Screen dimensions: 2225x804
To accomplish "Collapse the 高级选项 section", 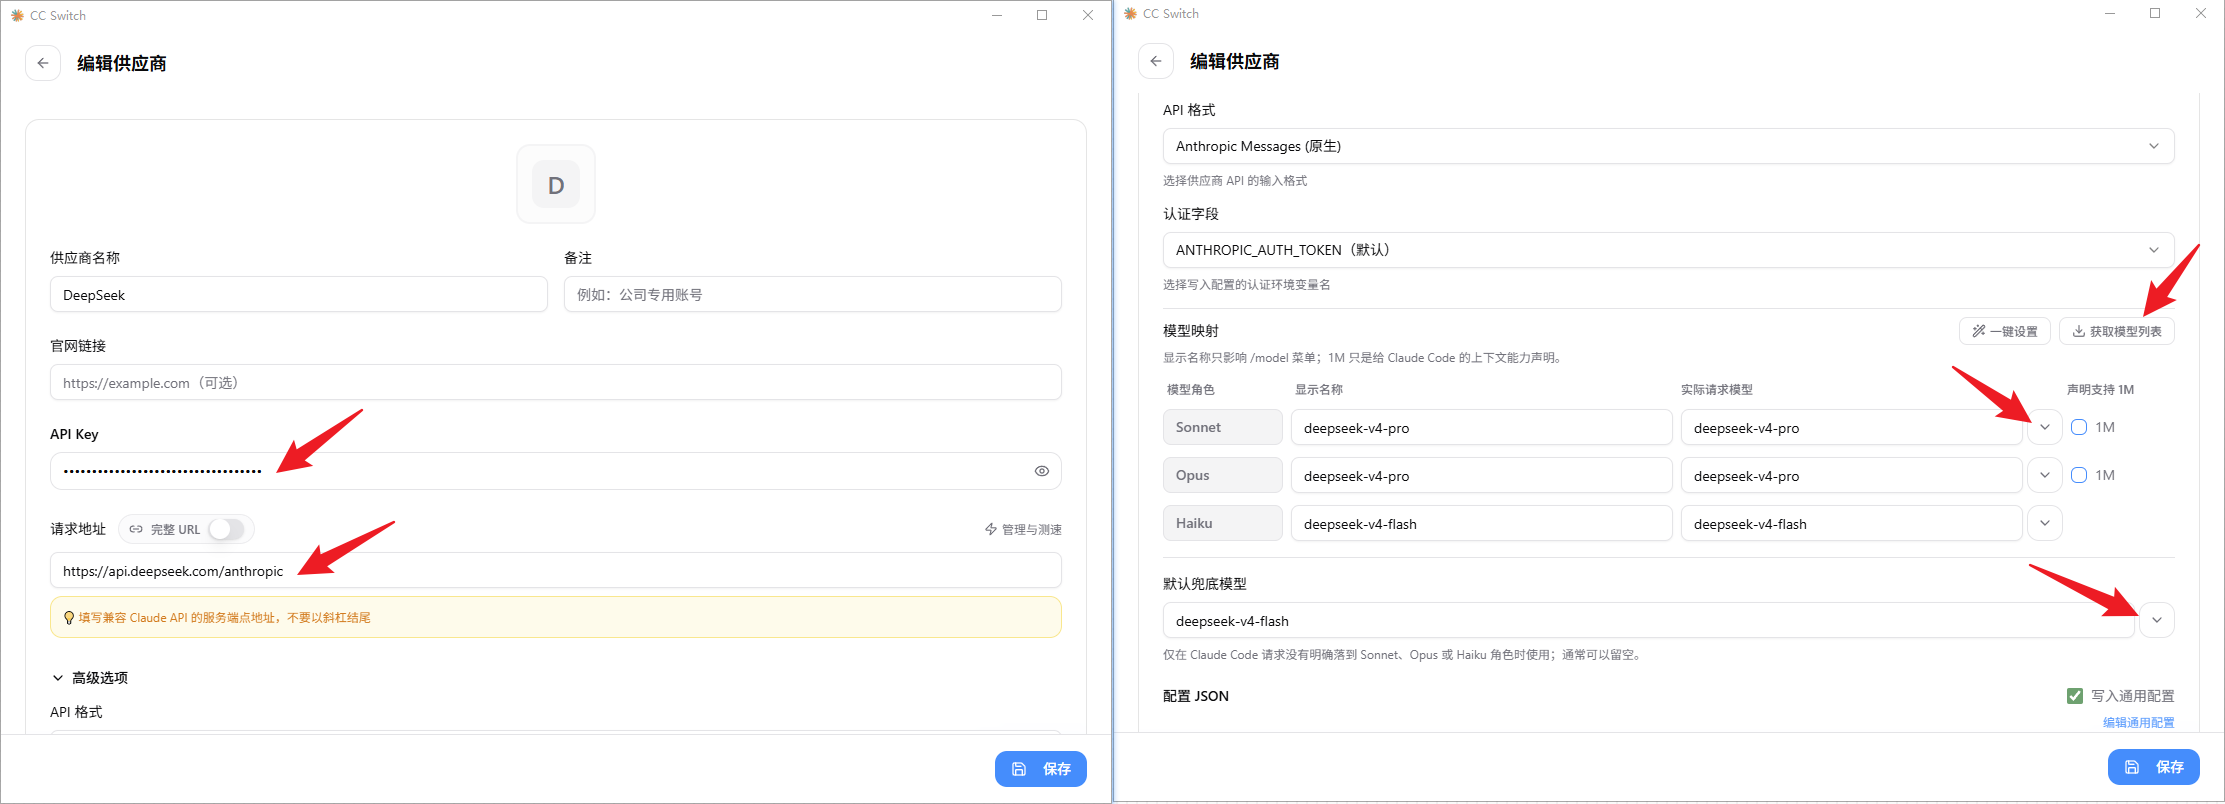I will point(90,678).
